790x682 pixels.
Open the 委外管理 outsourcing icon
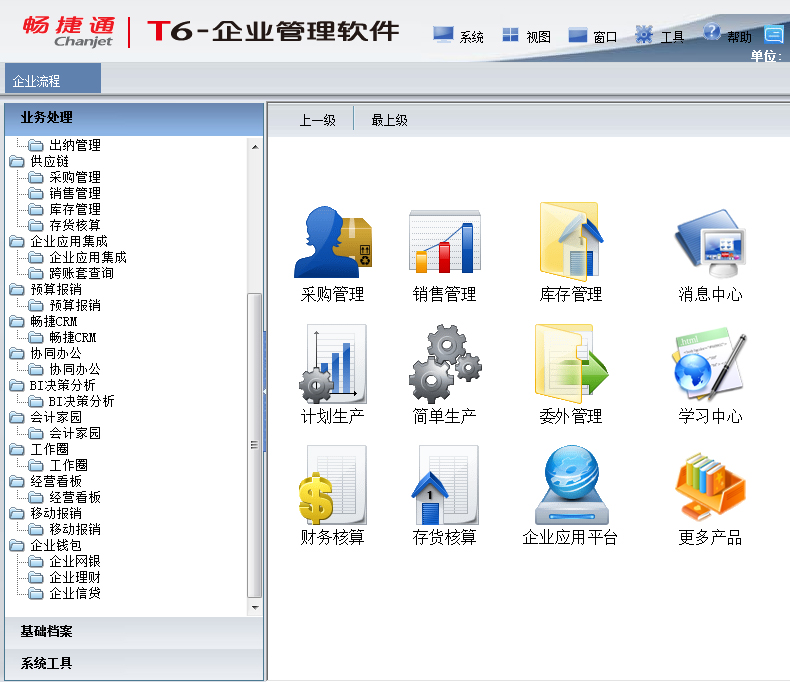click(x=570, y=364)
